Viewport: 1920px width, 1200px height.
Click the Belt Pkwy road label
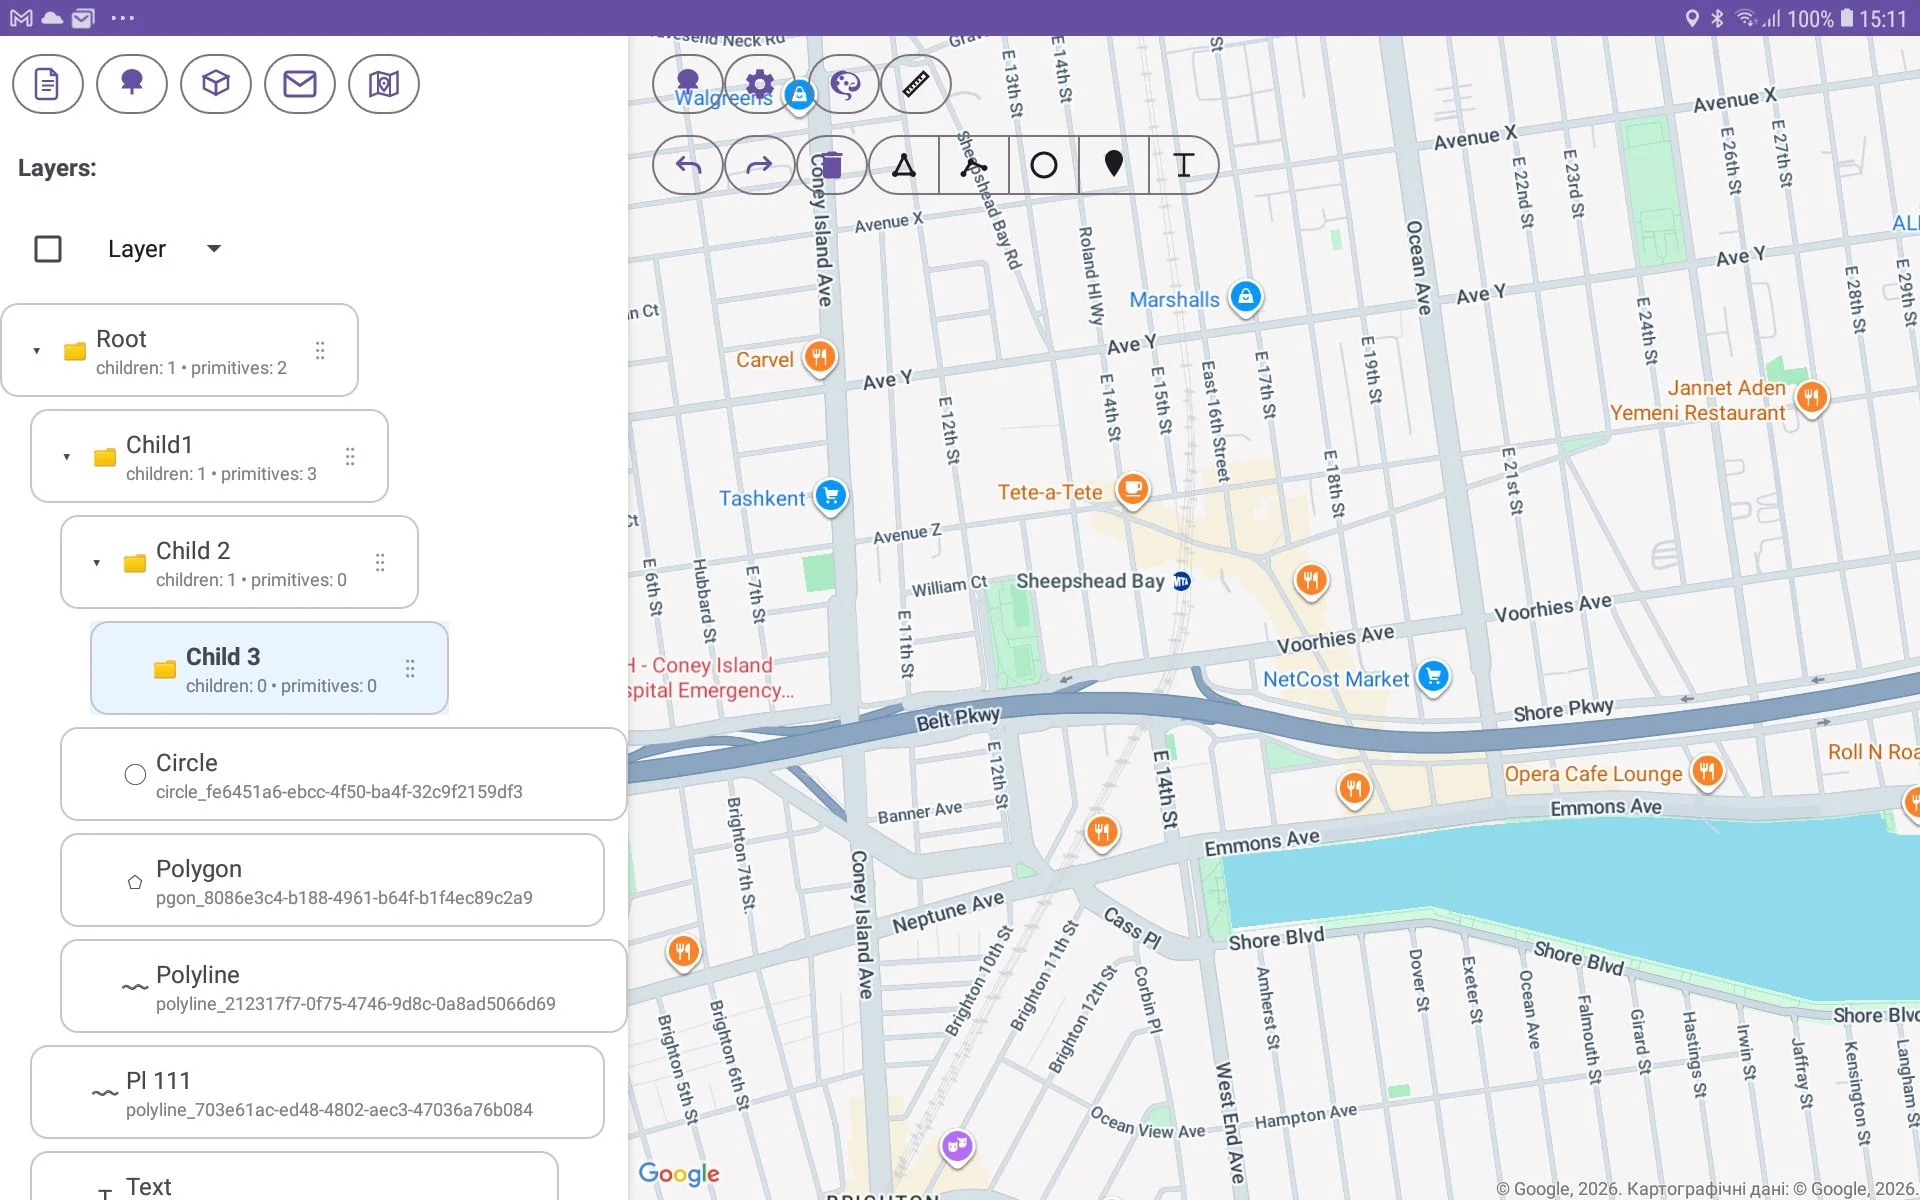tap(958, 718)
